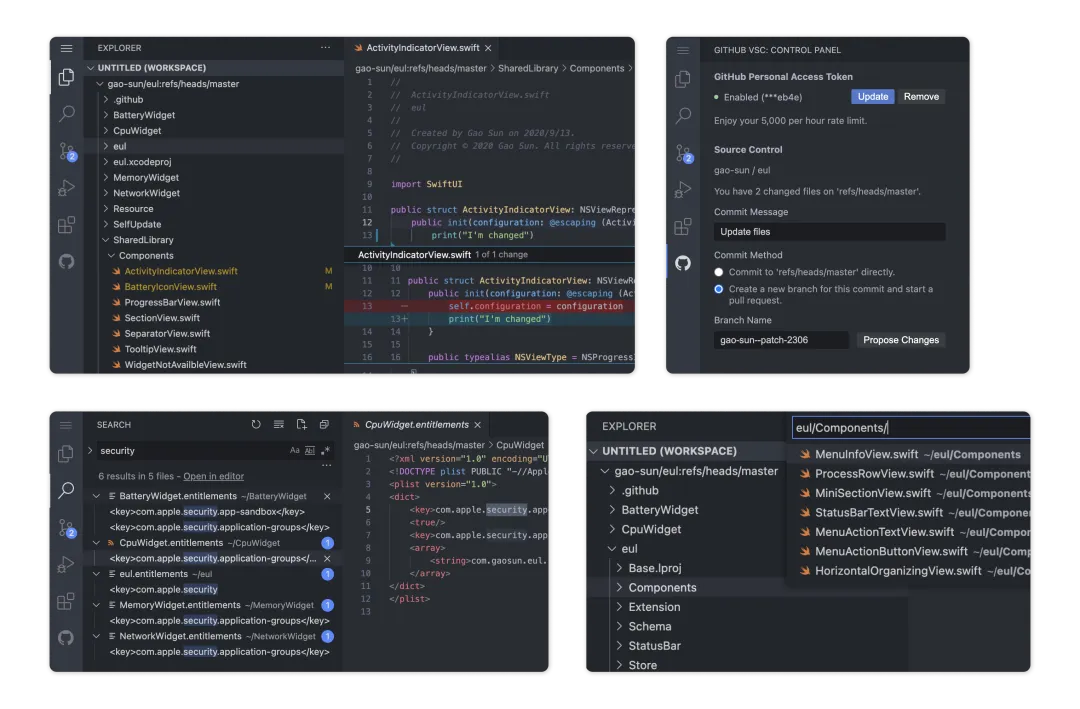Open the 'com.apple.security.app-sandbox' search match
Viewport: 1080px width, 709px height.
click(207, 512)
